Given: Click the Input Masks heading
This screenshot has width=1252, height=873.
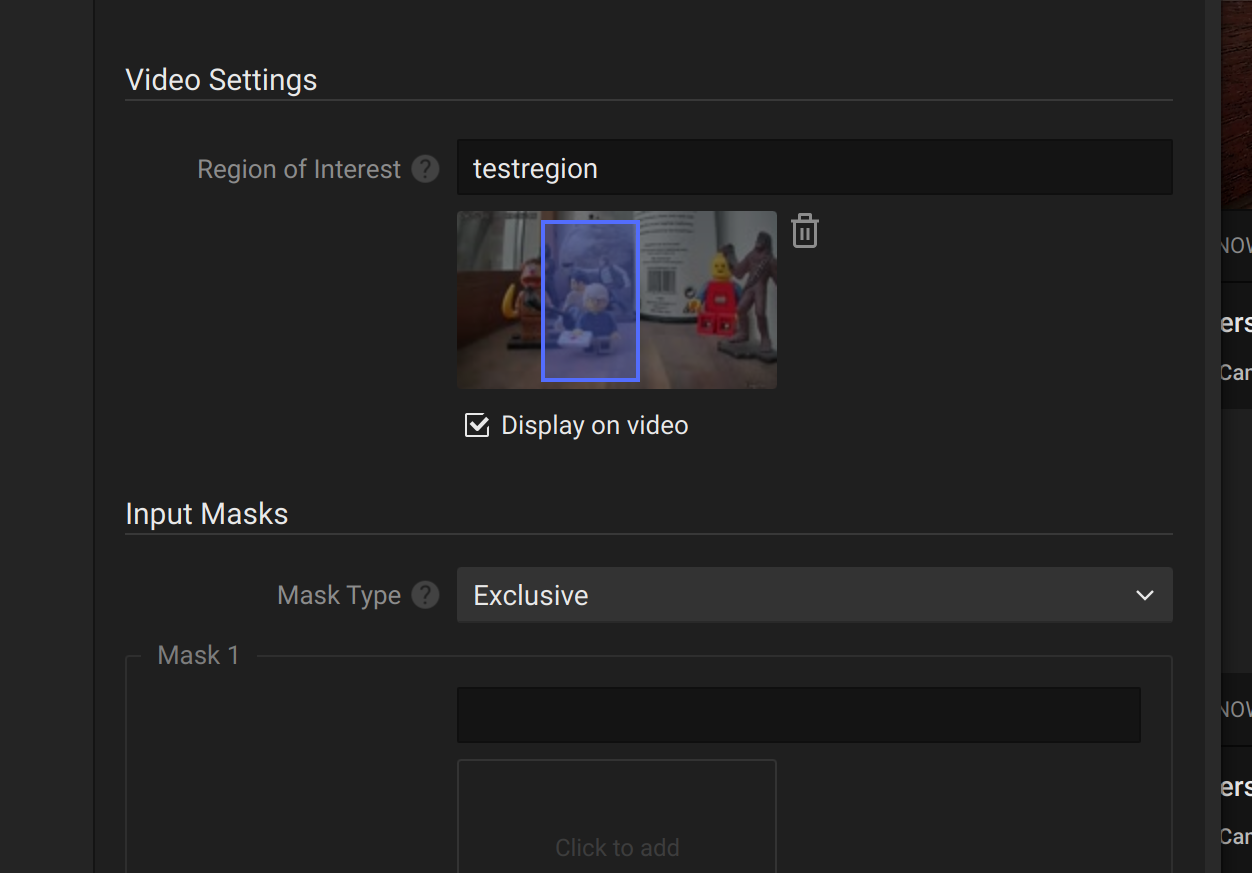Looking at the screenshot, I should pos(207,514).
